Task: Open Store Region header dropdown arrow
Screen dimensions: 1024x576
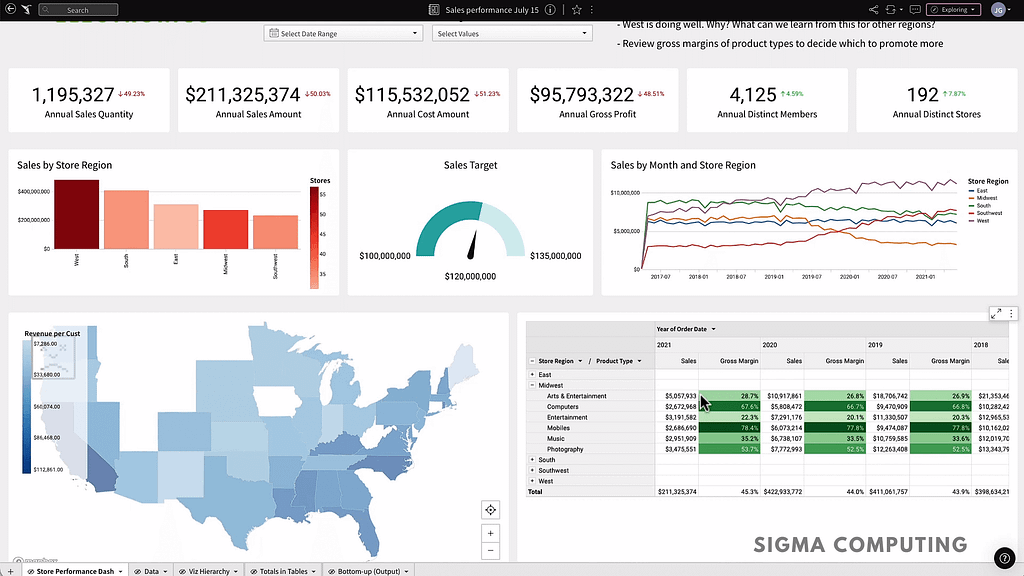Action: [x=580, y=361]
